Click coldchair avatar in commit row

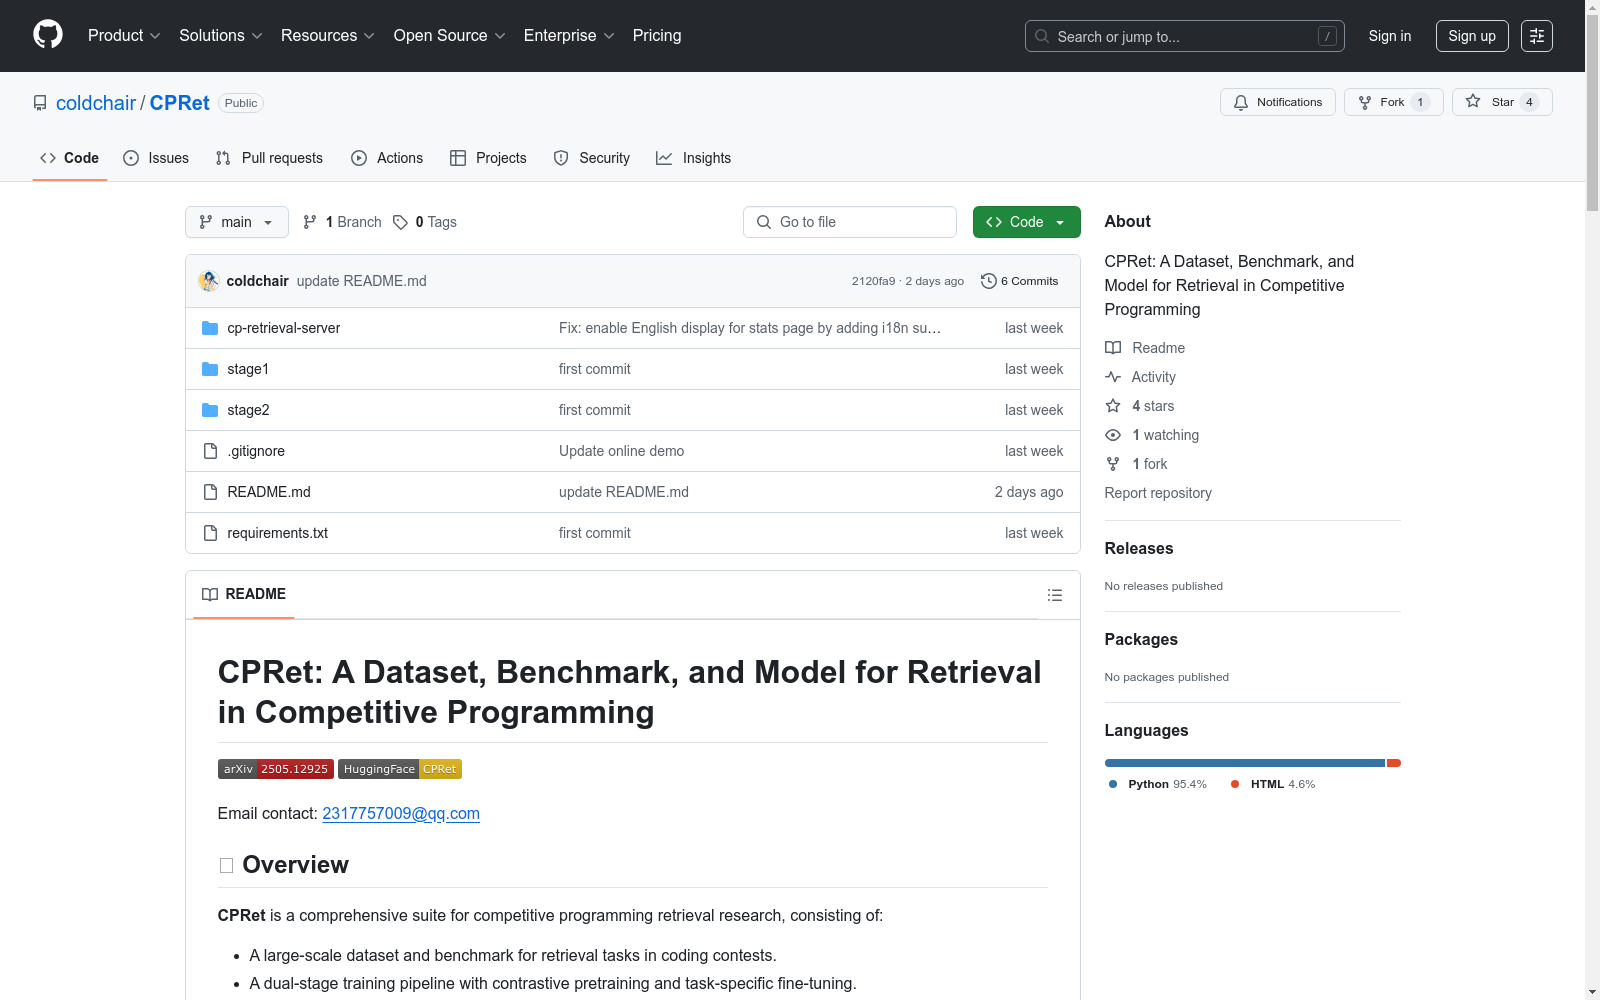(209, 281)
